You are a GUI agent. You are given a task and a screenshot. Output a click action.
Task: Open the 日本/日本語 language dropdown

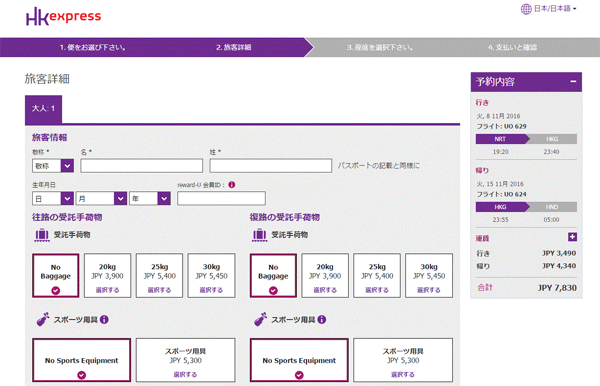tap(555, 8)
